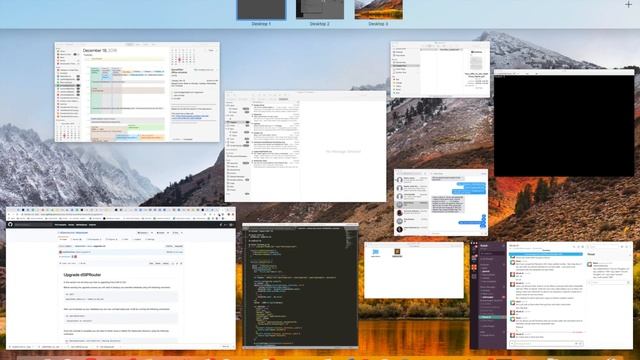Click the minimap in the code editor window
This screenshot has width=640, height=360.
pos(351,239)
